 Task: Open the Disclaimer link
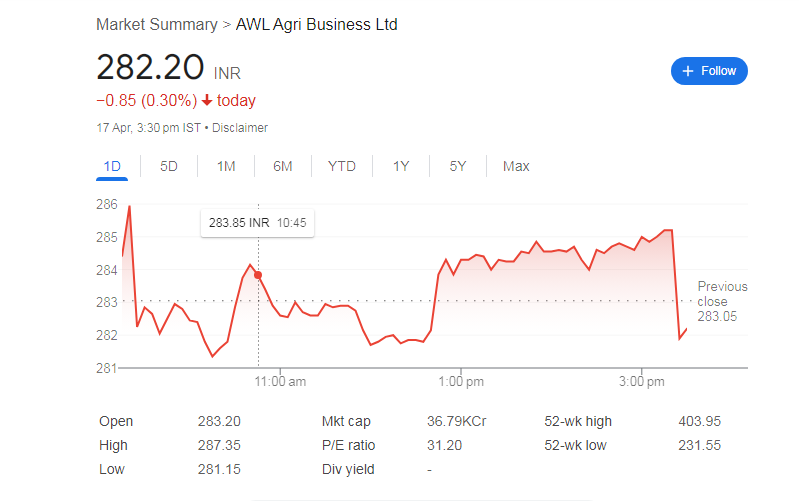tap(239, 128)
